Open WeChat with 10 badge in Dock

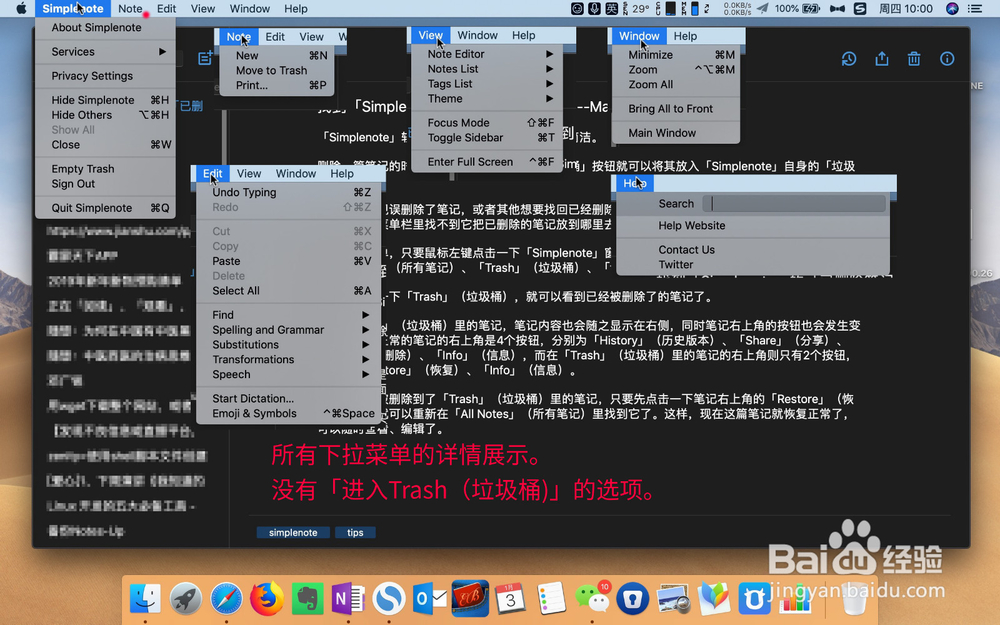(x=592, y=599)
